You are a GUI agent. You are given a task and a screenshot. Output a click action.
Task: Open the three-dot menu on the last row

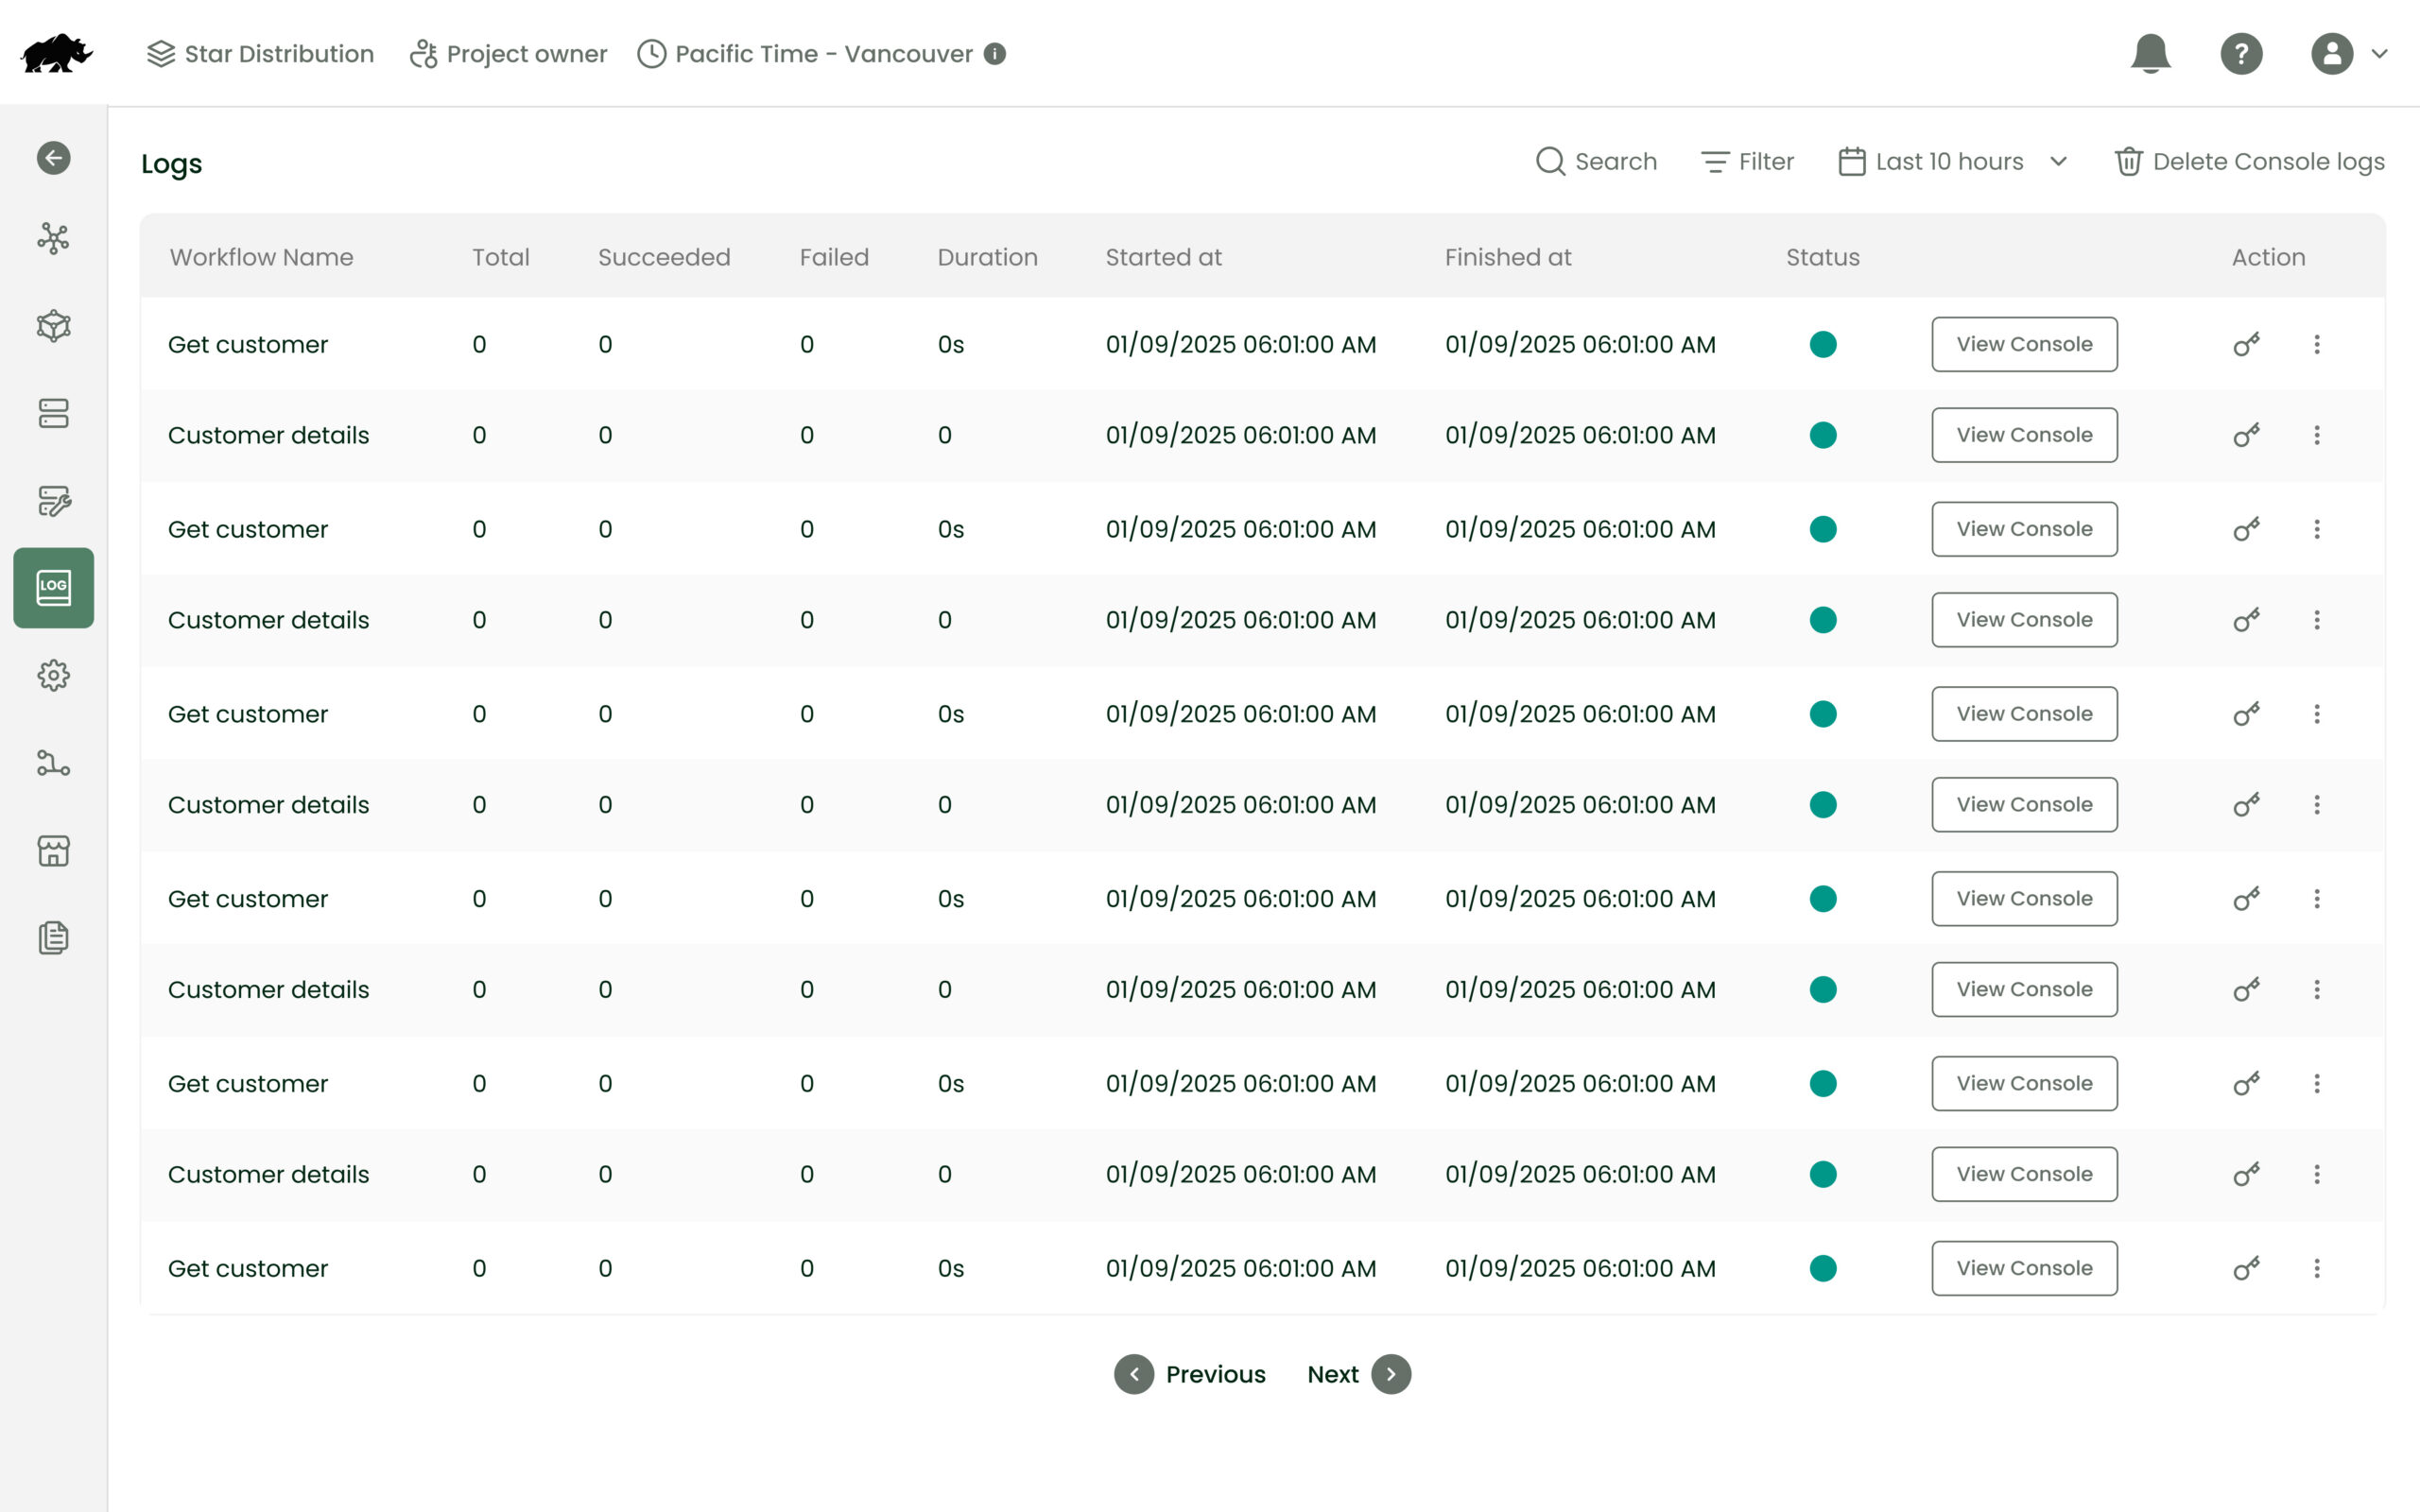tap(2316, 1268)
